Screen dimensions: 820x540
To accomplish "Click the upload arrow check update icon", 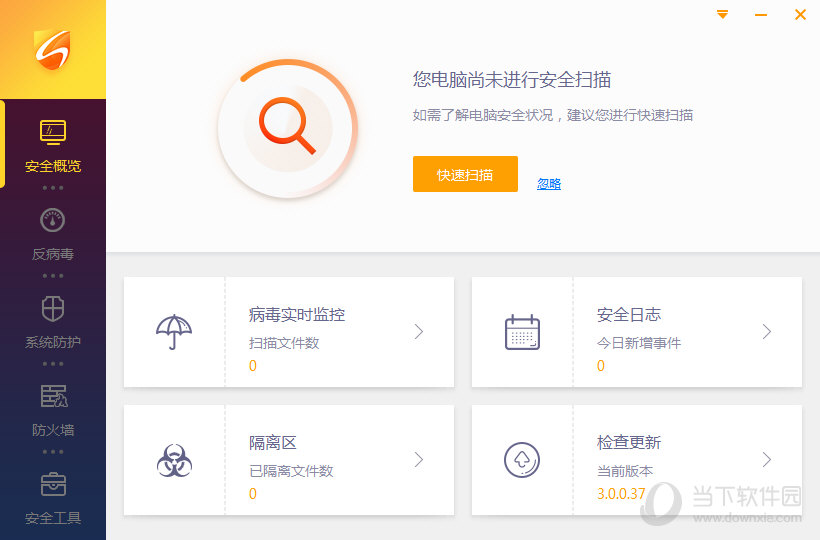I will point(522,460).
